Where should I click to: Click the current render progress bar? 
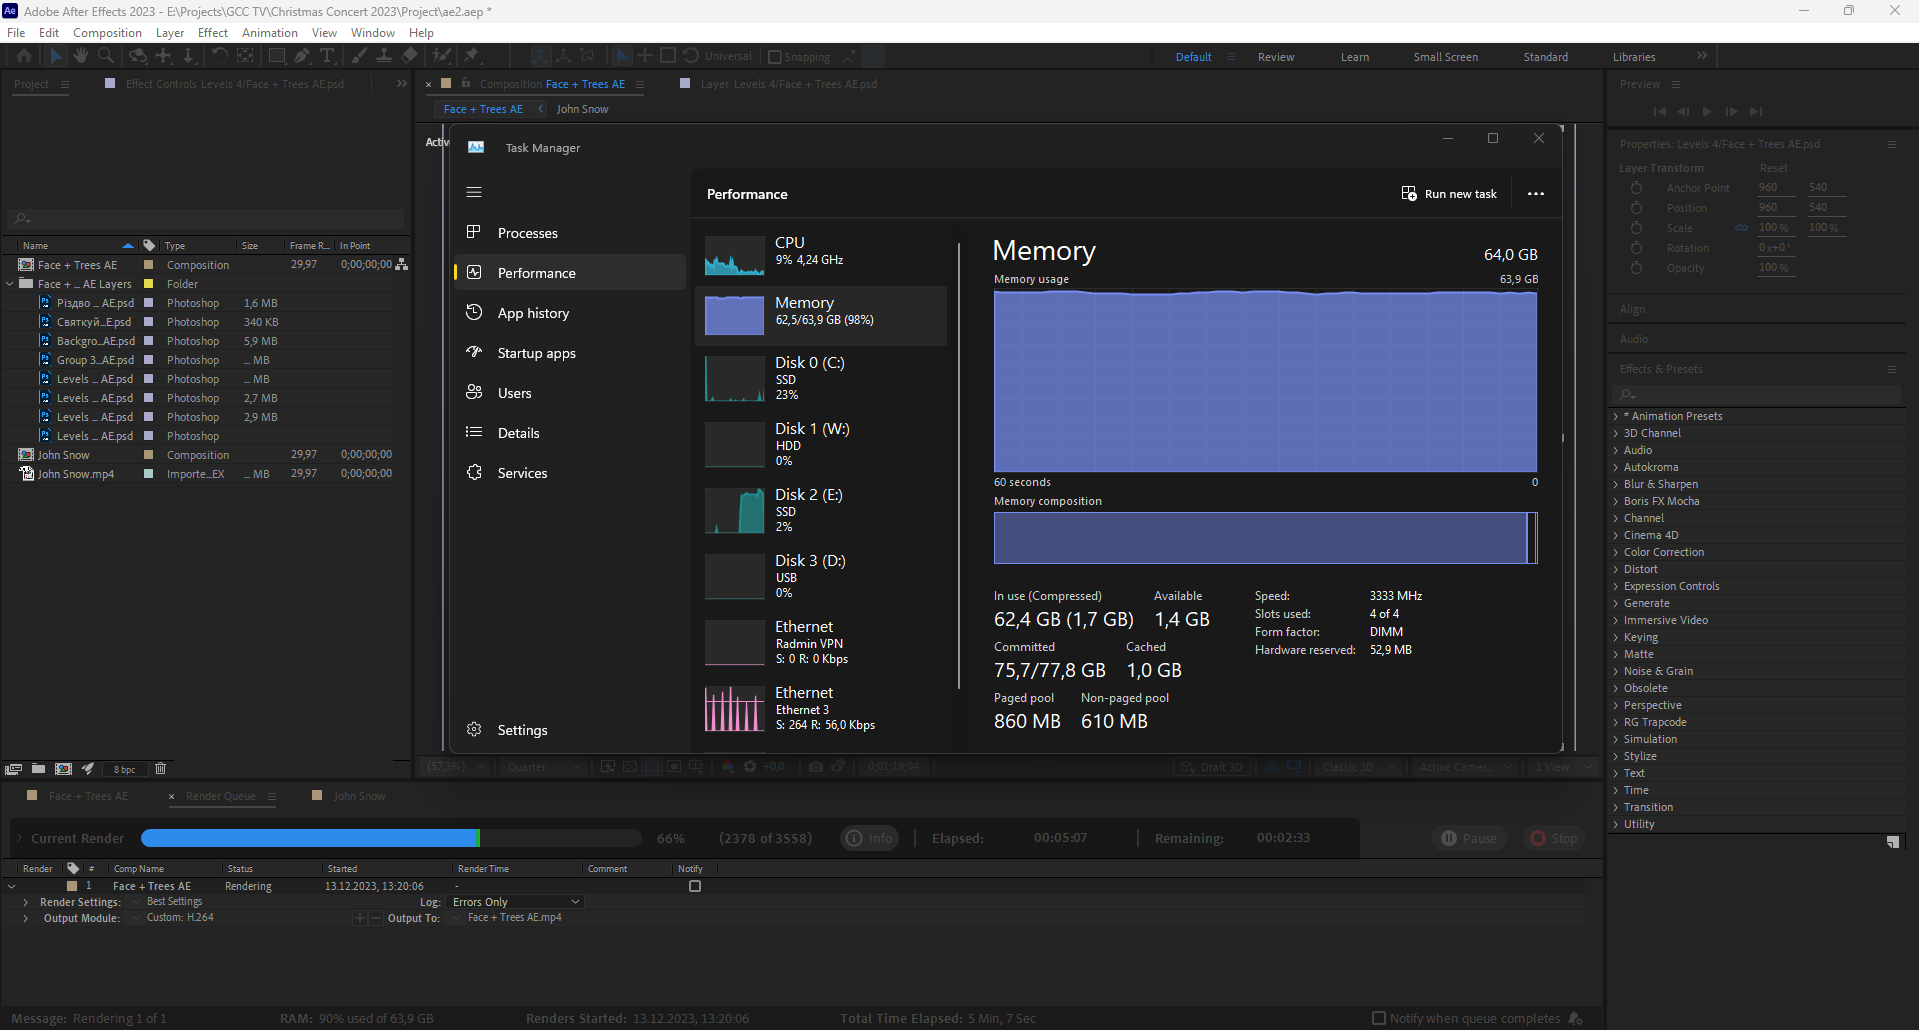(x=390, y=838)
